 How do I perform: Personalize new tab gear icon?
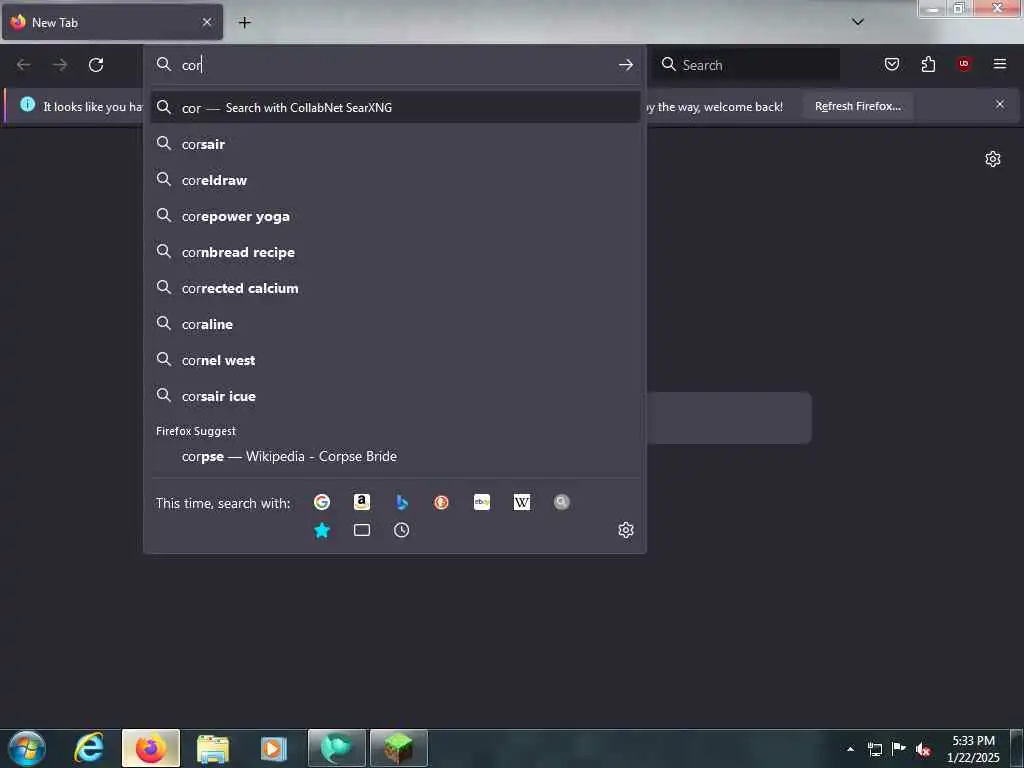pos(993,159)
